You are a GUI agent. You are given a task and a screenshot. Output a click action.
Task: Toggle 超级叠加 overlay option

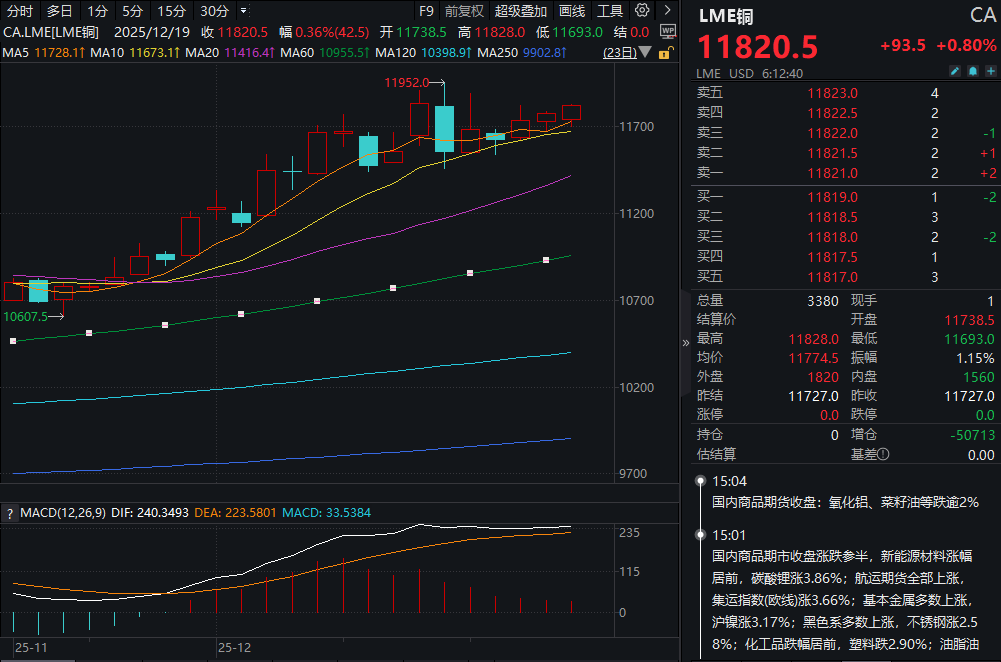(x=521, y=11)
